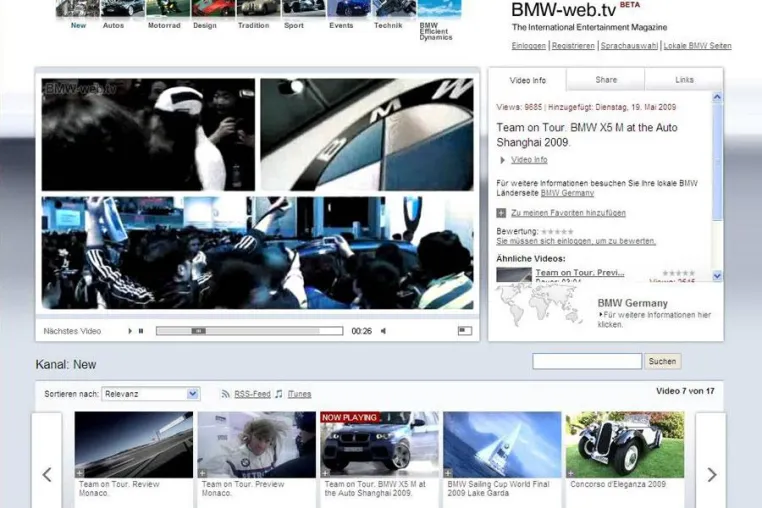Open the Autos channel
The image size is (762, 508).
pos(113,25)
